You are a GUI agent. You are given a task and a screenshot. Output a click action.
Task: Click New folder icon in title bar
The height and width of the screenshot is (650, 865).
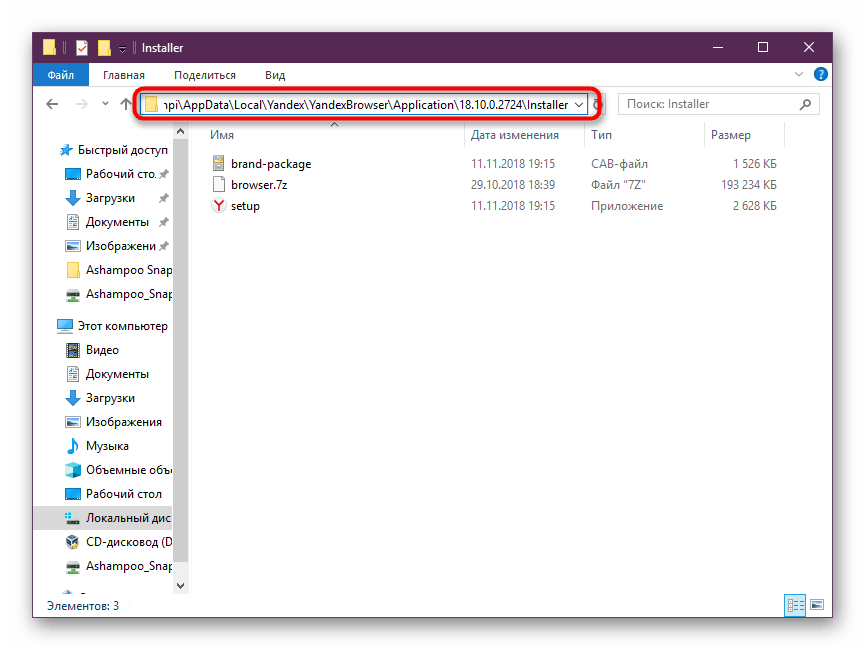[104, 48]
